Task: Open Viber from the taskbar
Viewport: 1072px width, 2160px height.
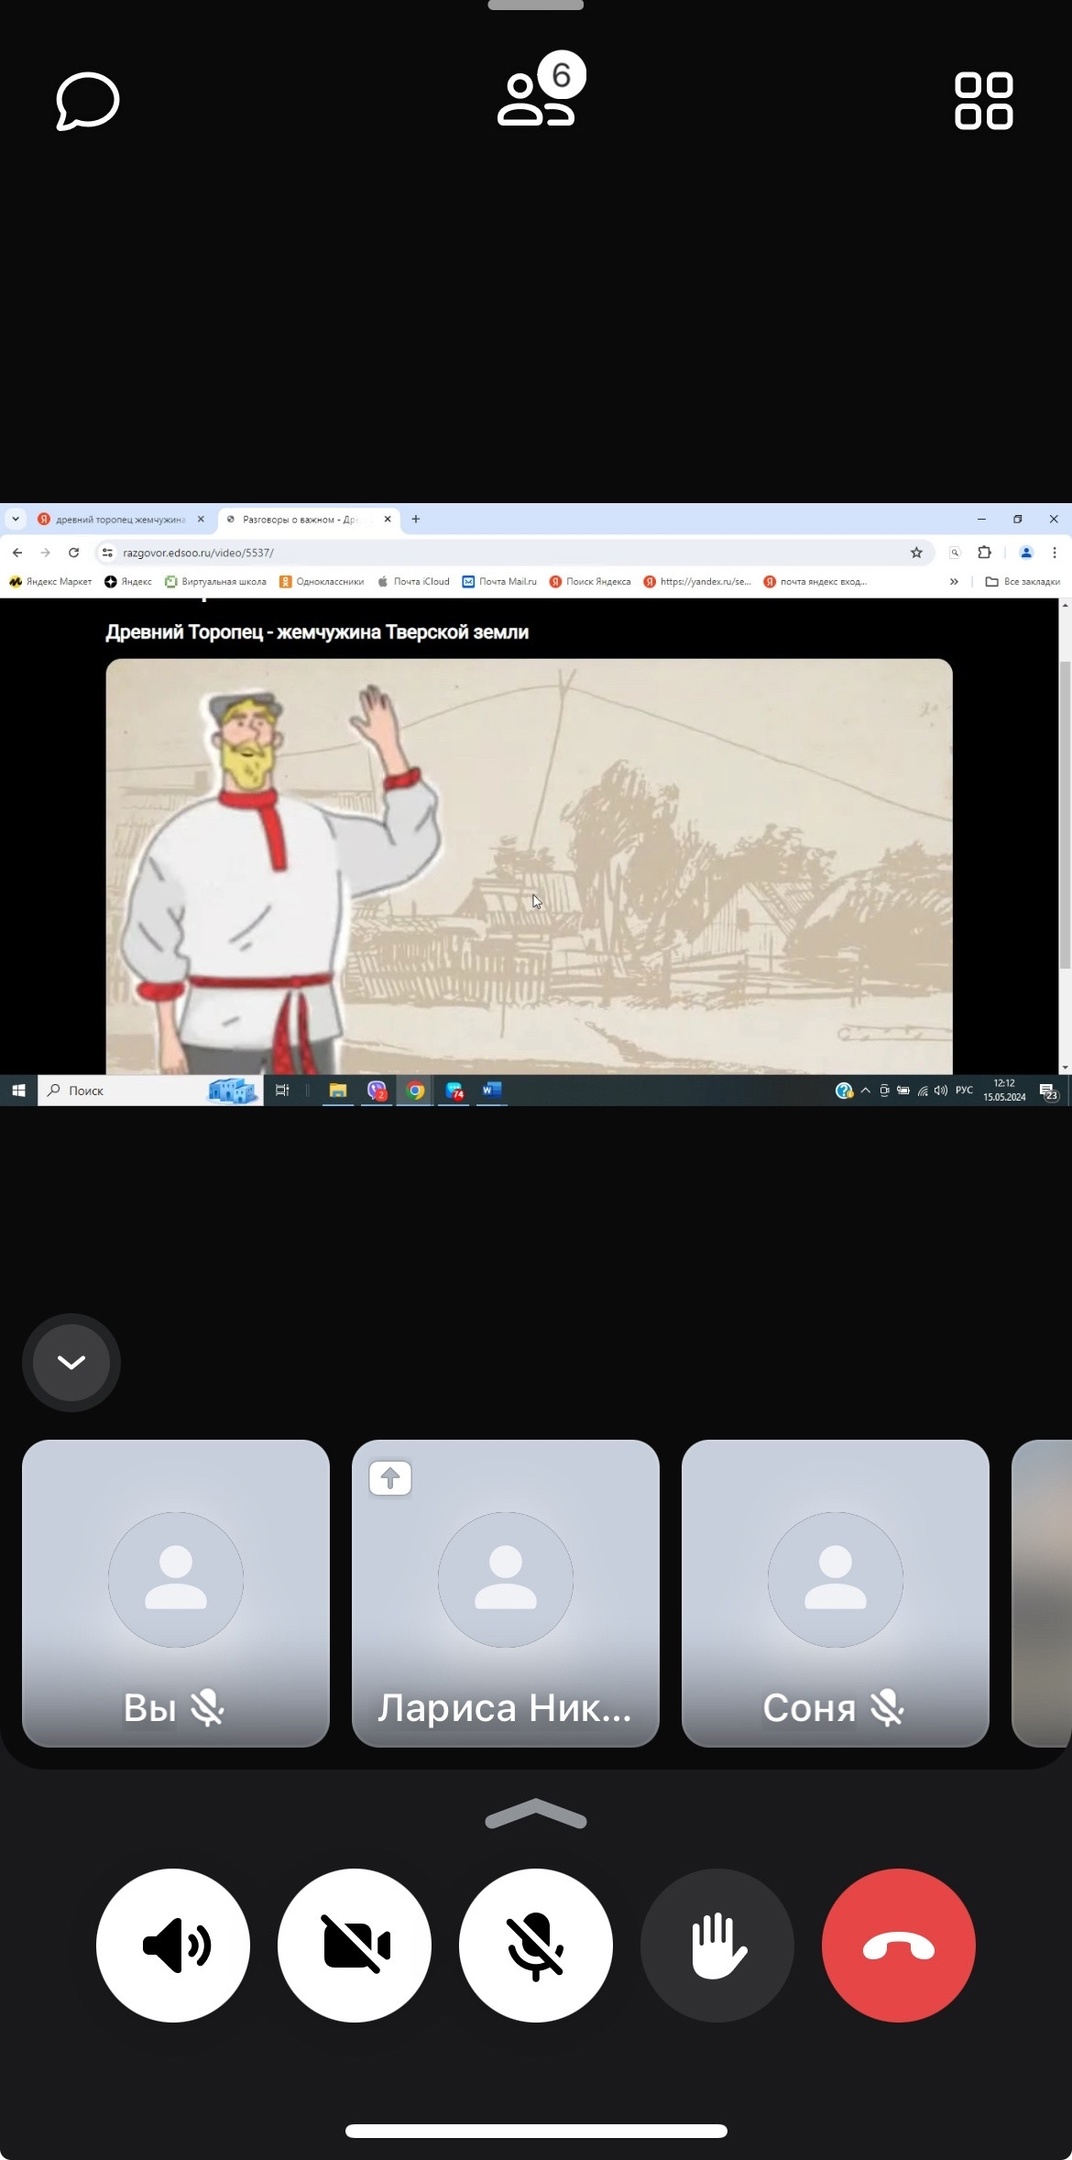Action: [x=377, y=1090]
